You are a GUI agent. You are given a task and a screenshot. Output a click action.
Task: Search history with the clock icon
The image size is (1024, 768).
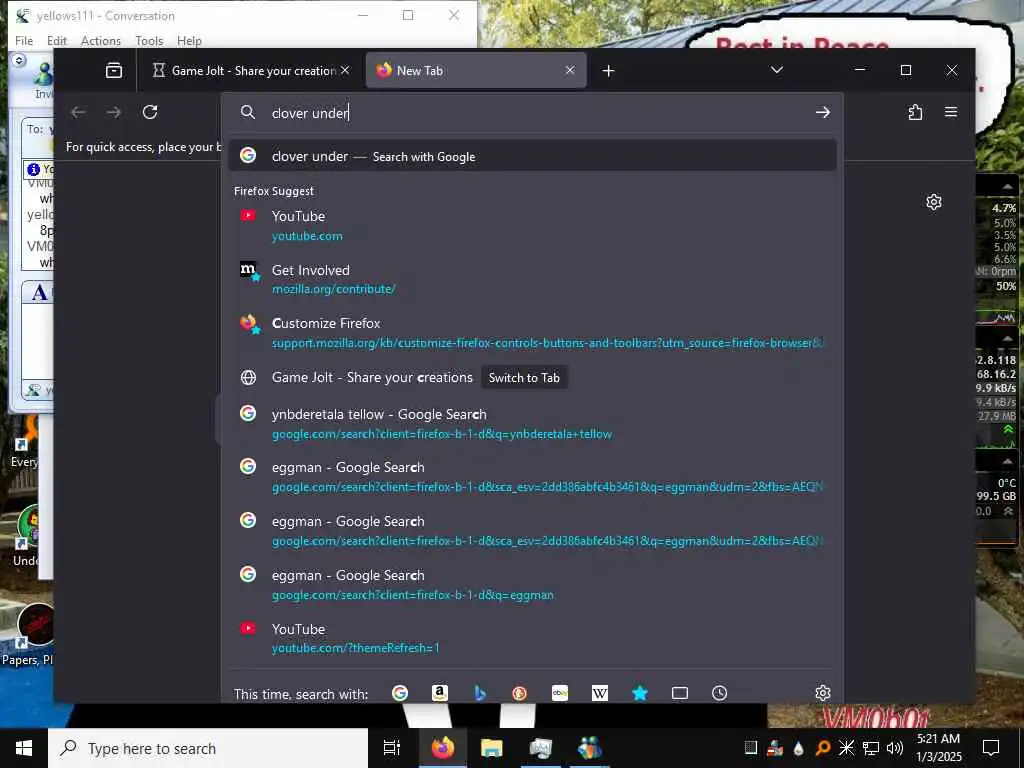tap(720, 693)
